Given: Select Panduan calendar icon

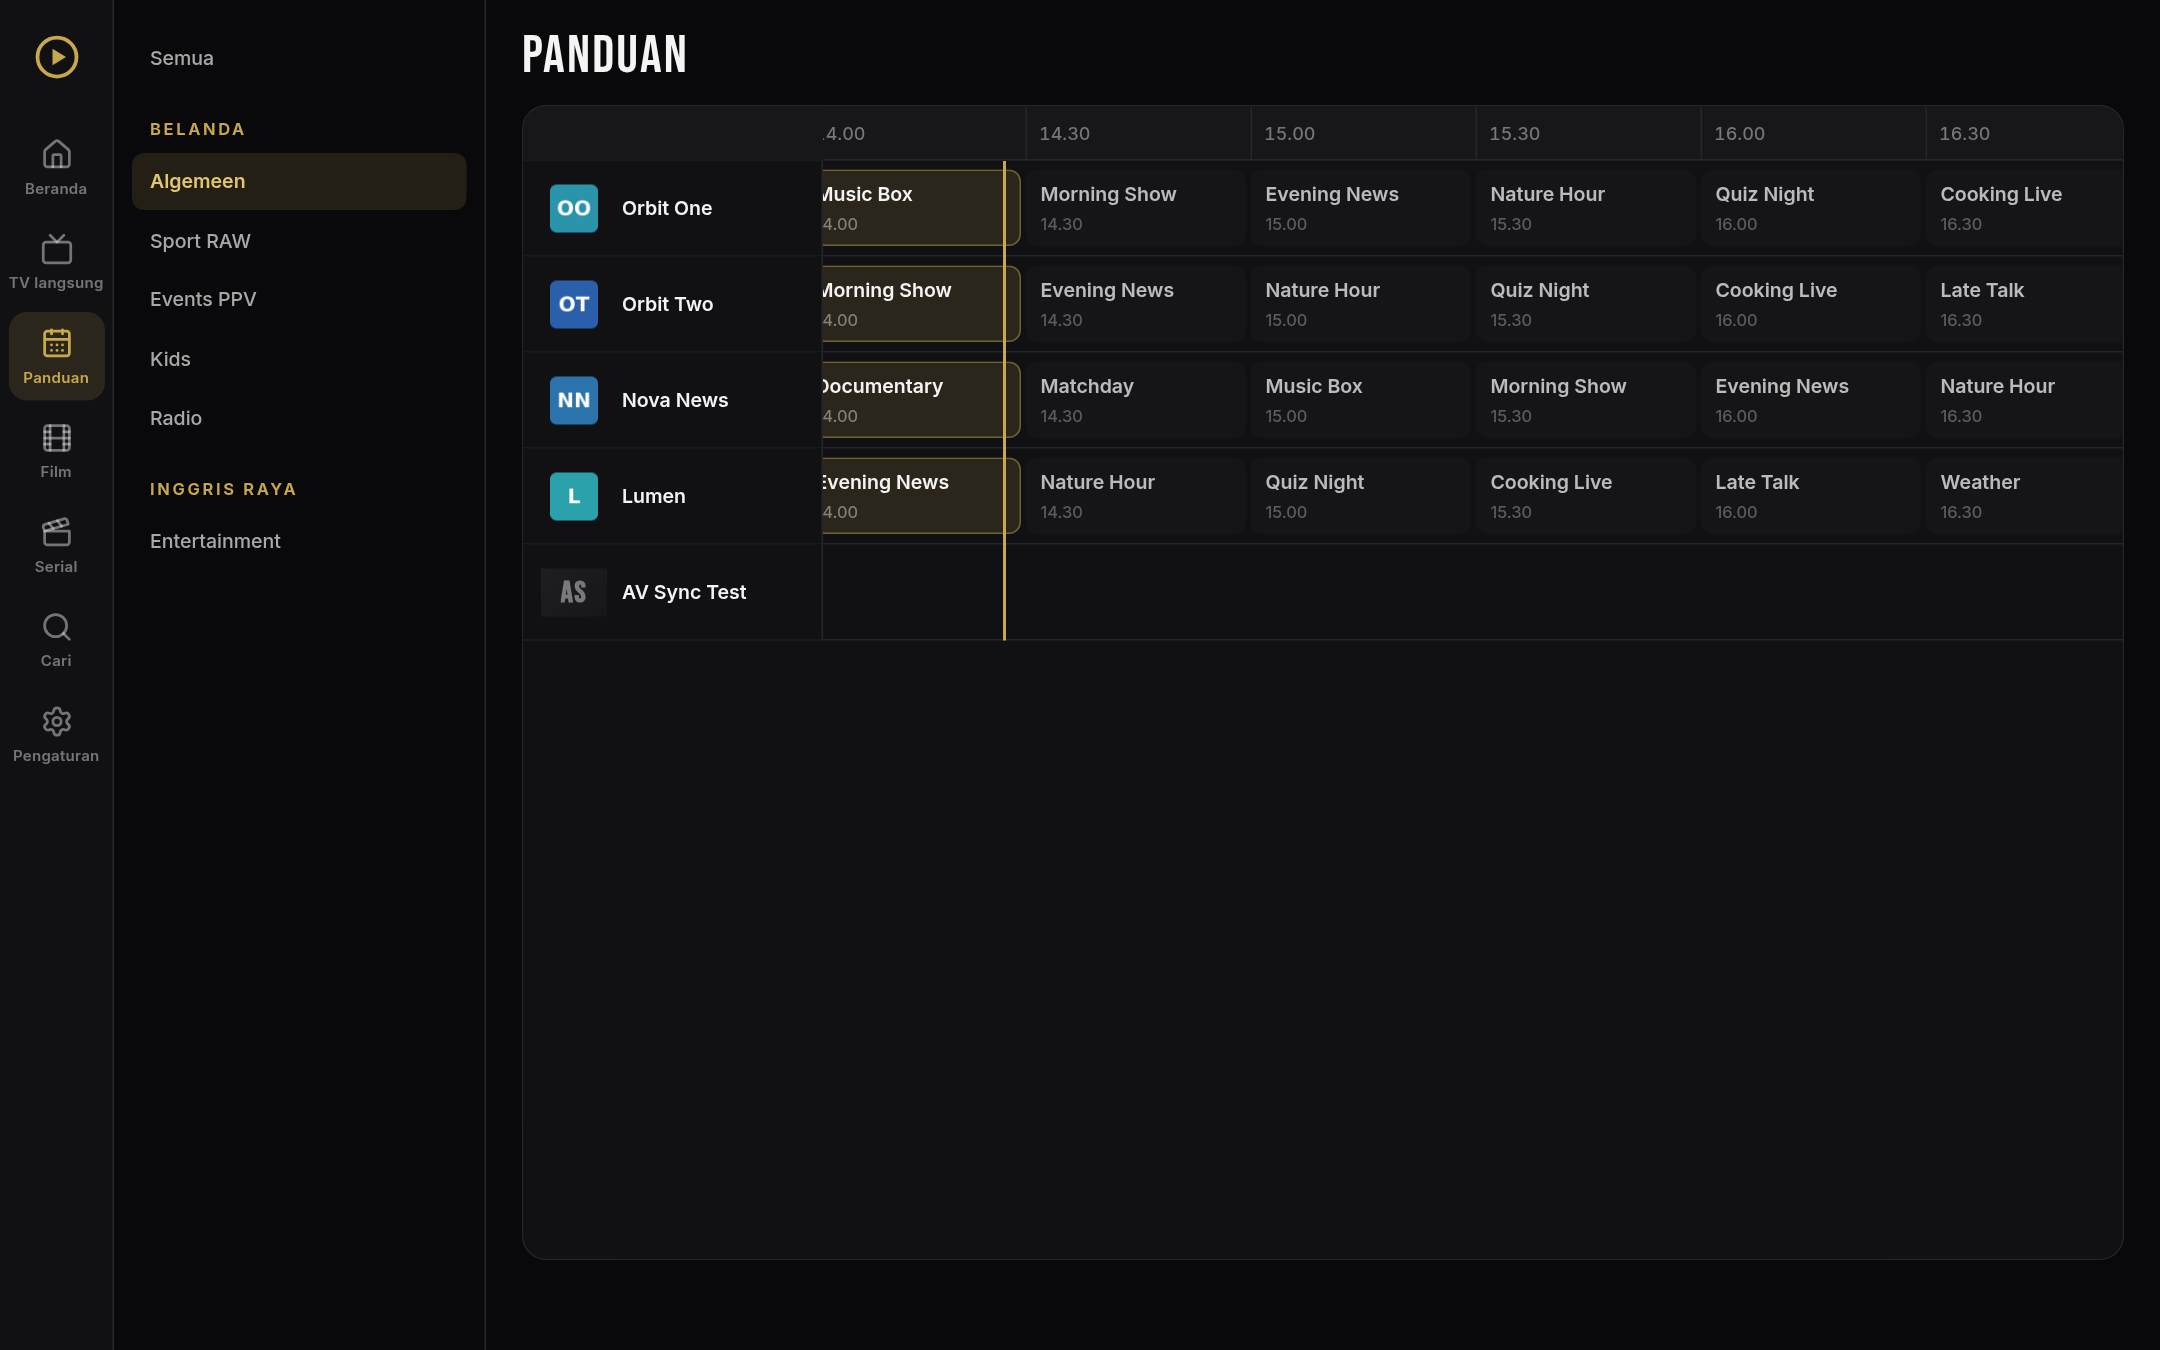Looking at the screenshot, I should click(57, 343).
